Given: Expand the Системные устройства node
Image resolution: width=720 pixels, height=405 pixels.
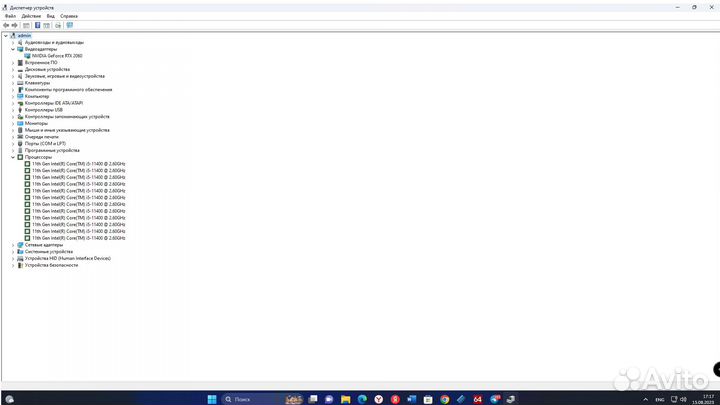Looking at the screenshot, I should click(x=13, y=252).
